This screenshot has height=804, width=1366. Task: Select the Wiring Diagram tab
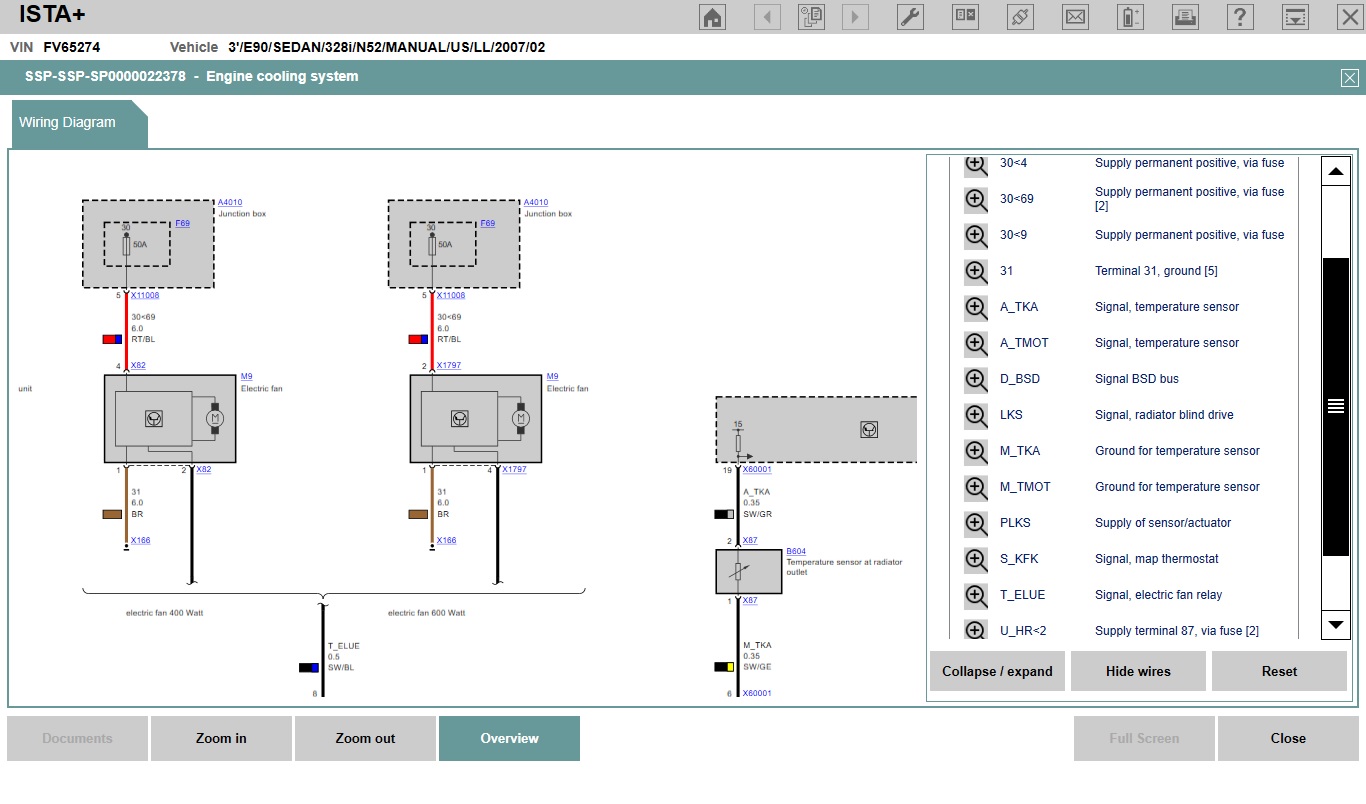point(68,123)
